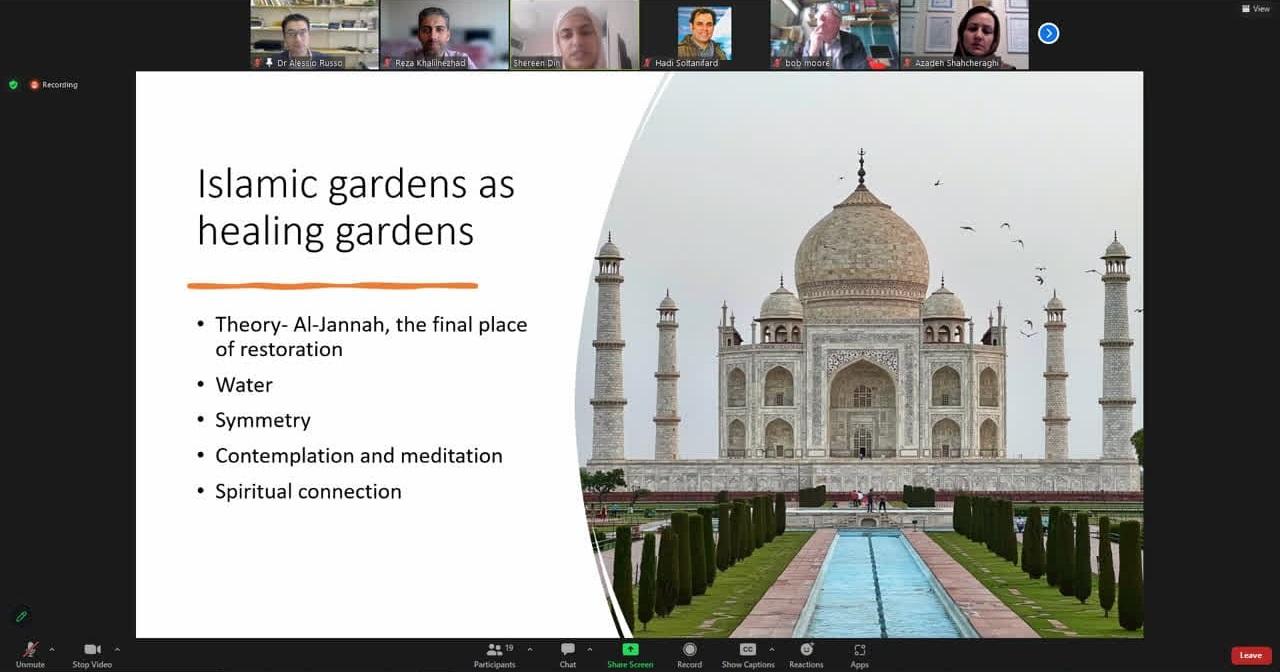Screen dimensions: 1280x672
Task: Click the green encryption shield icon
Action: tap(13, 85)
